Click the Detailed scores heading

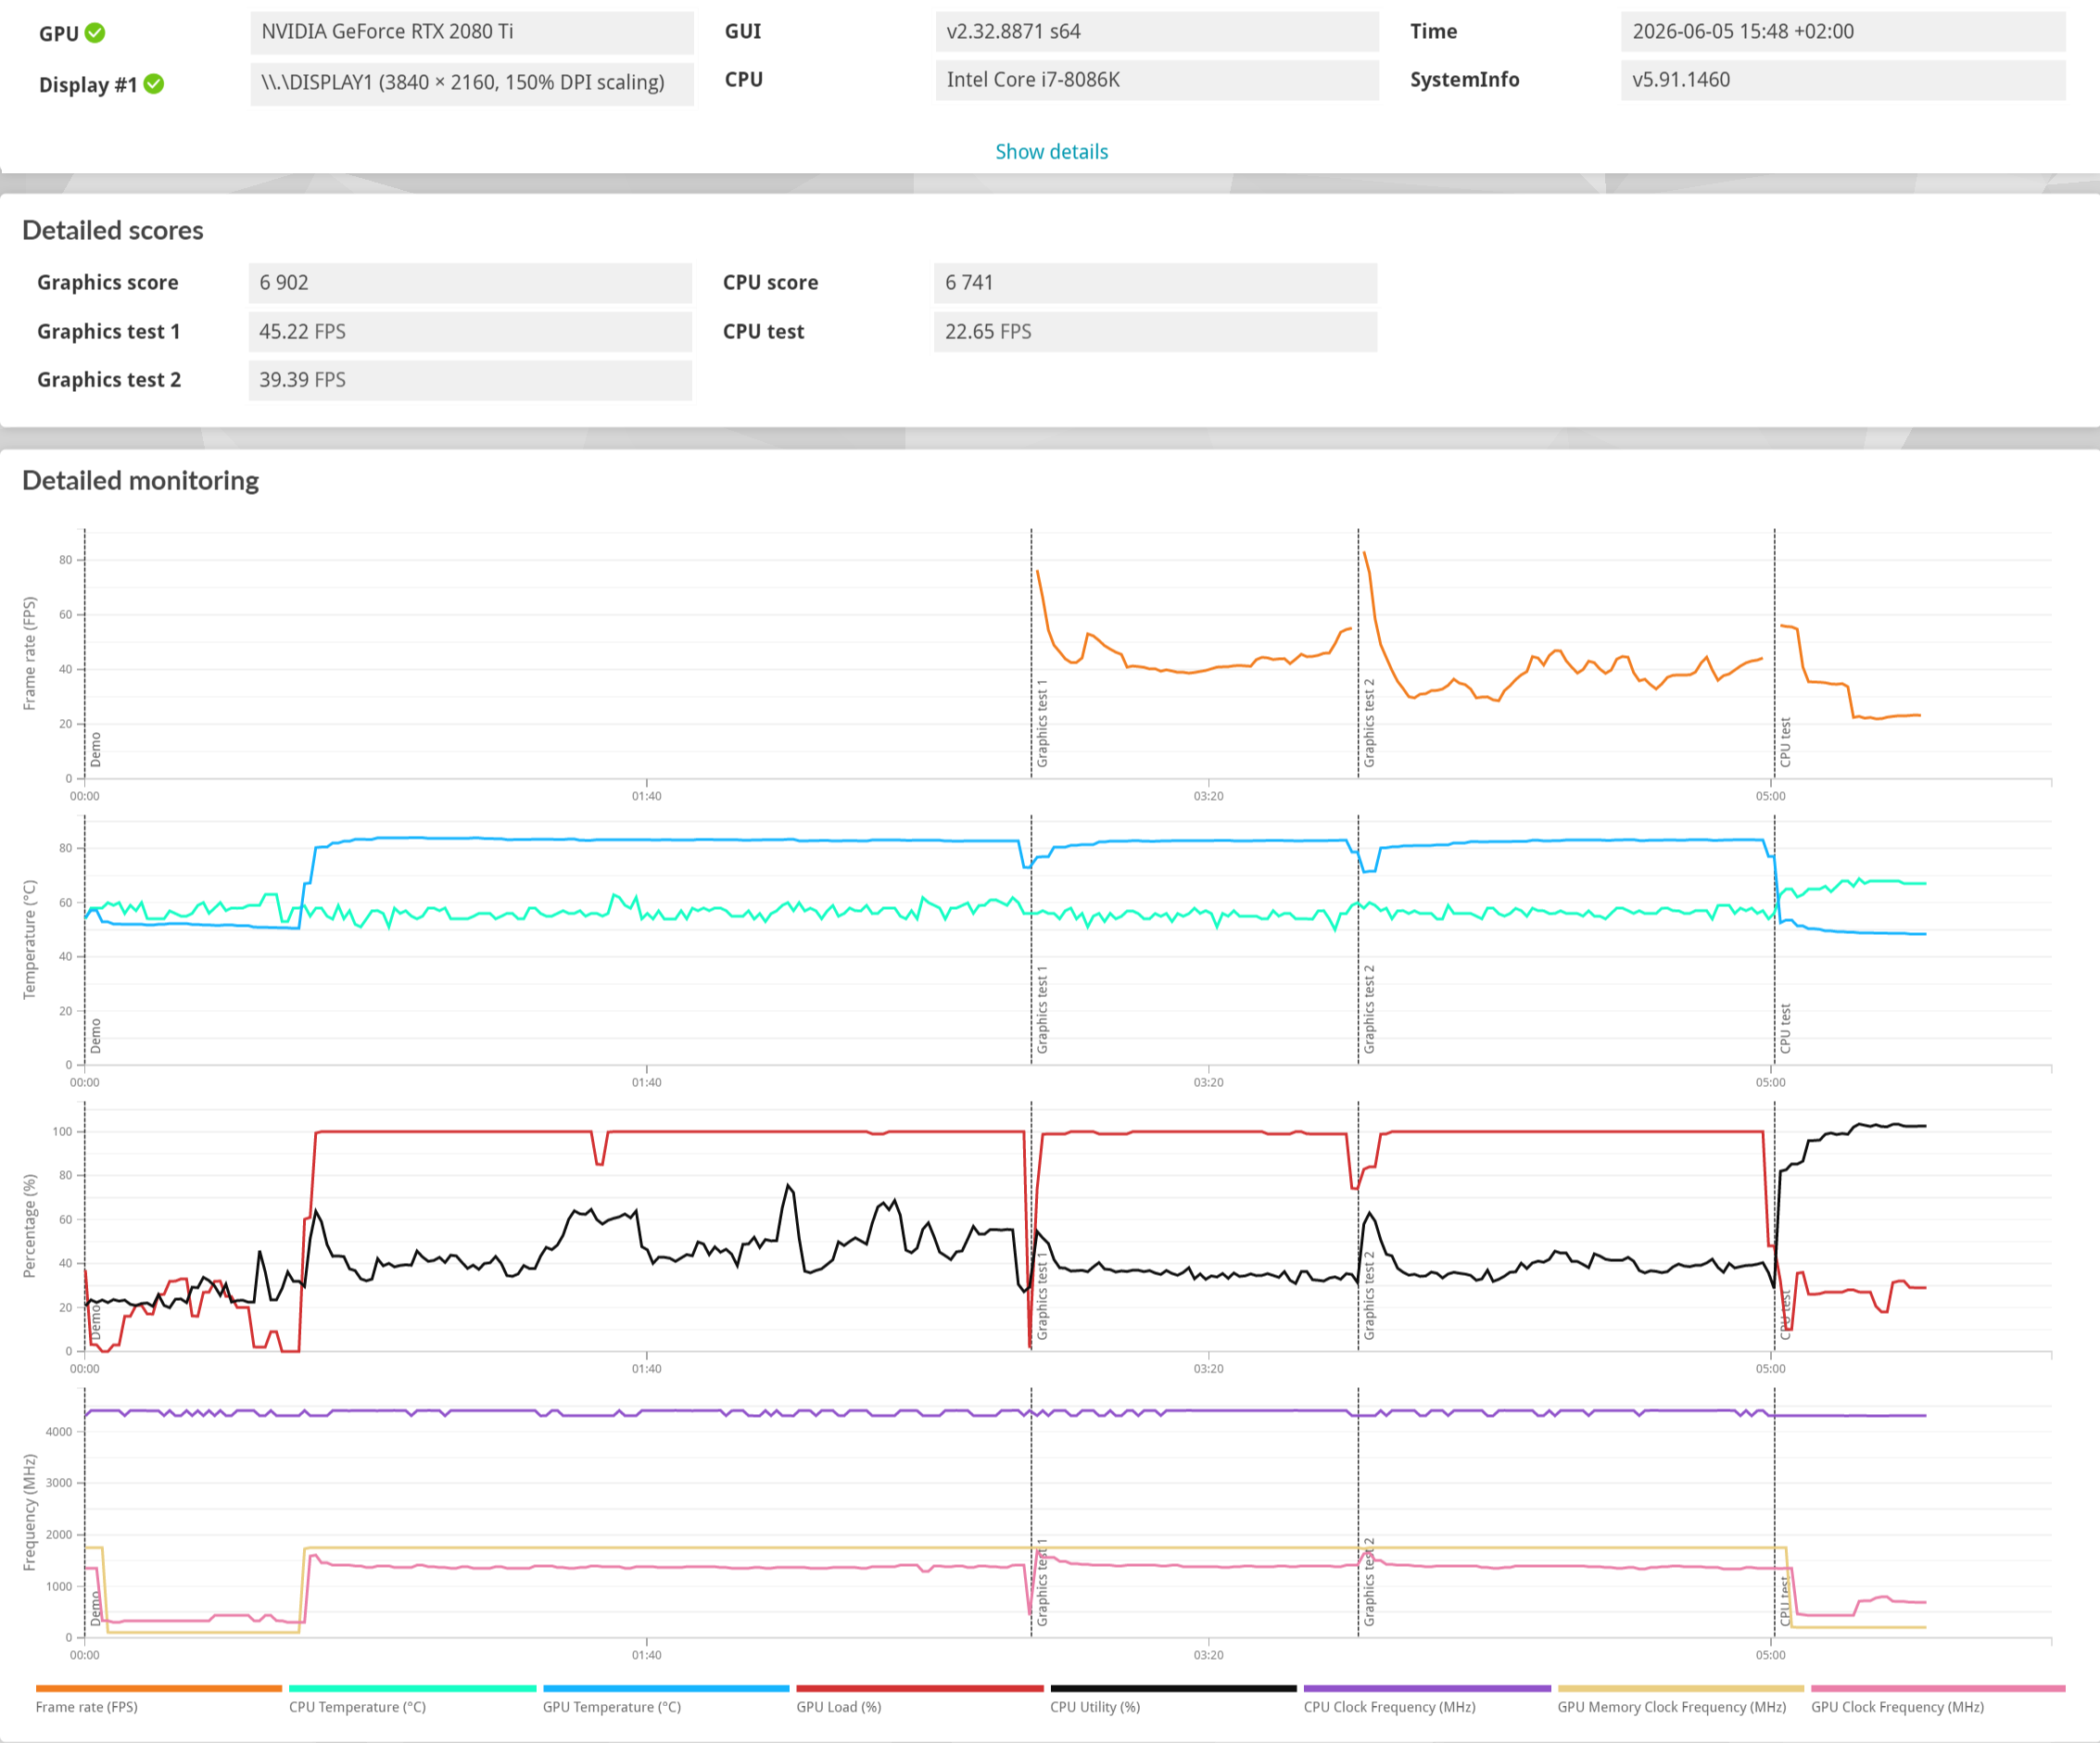tap(113, 231)
